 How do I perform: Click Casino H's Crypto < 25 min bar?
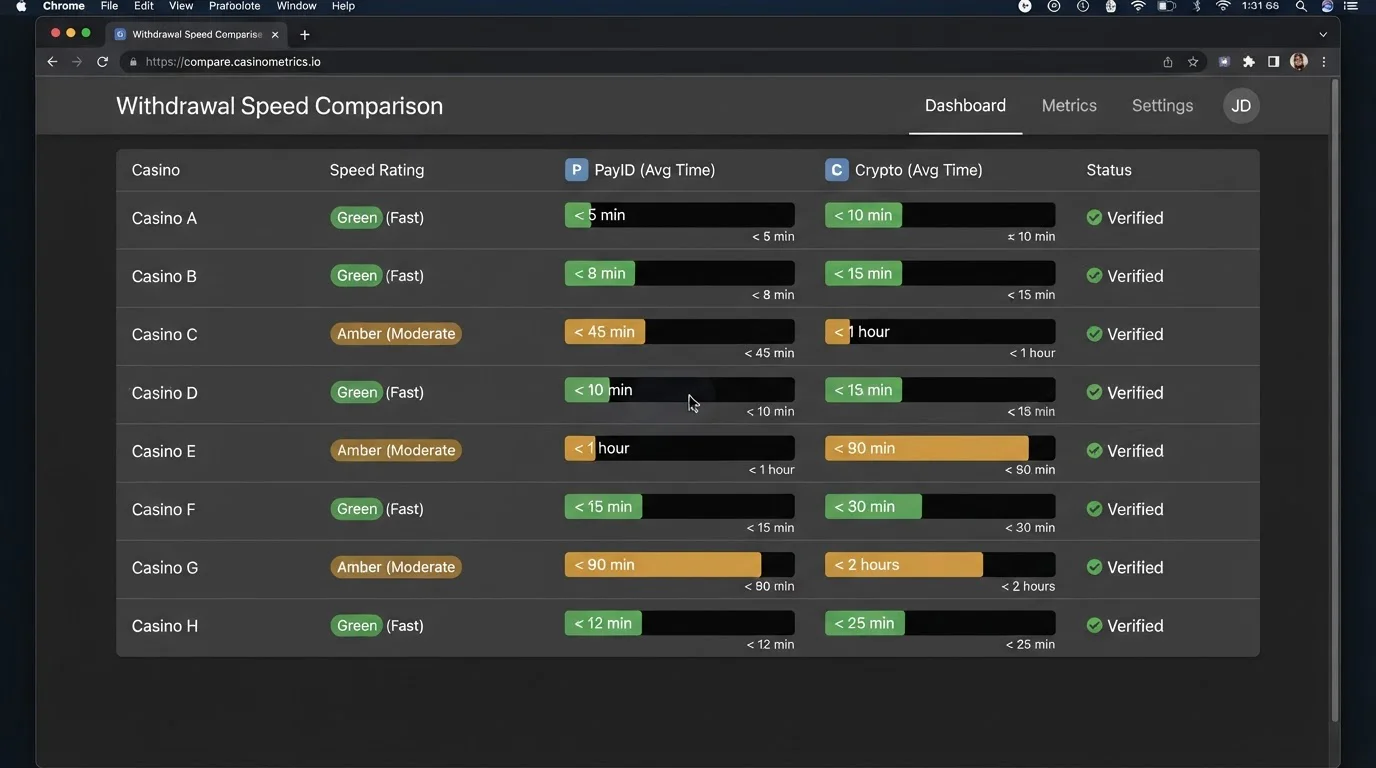(x=940, y=623)
